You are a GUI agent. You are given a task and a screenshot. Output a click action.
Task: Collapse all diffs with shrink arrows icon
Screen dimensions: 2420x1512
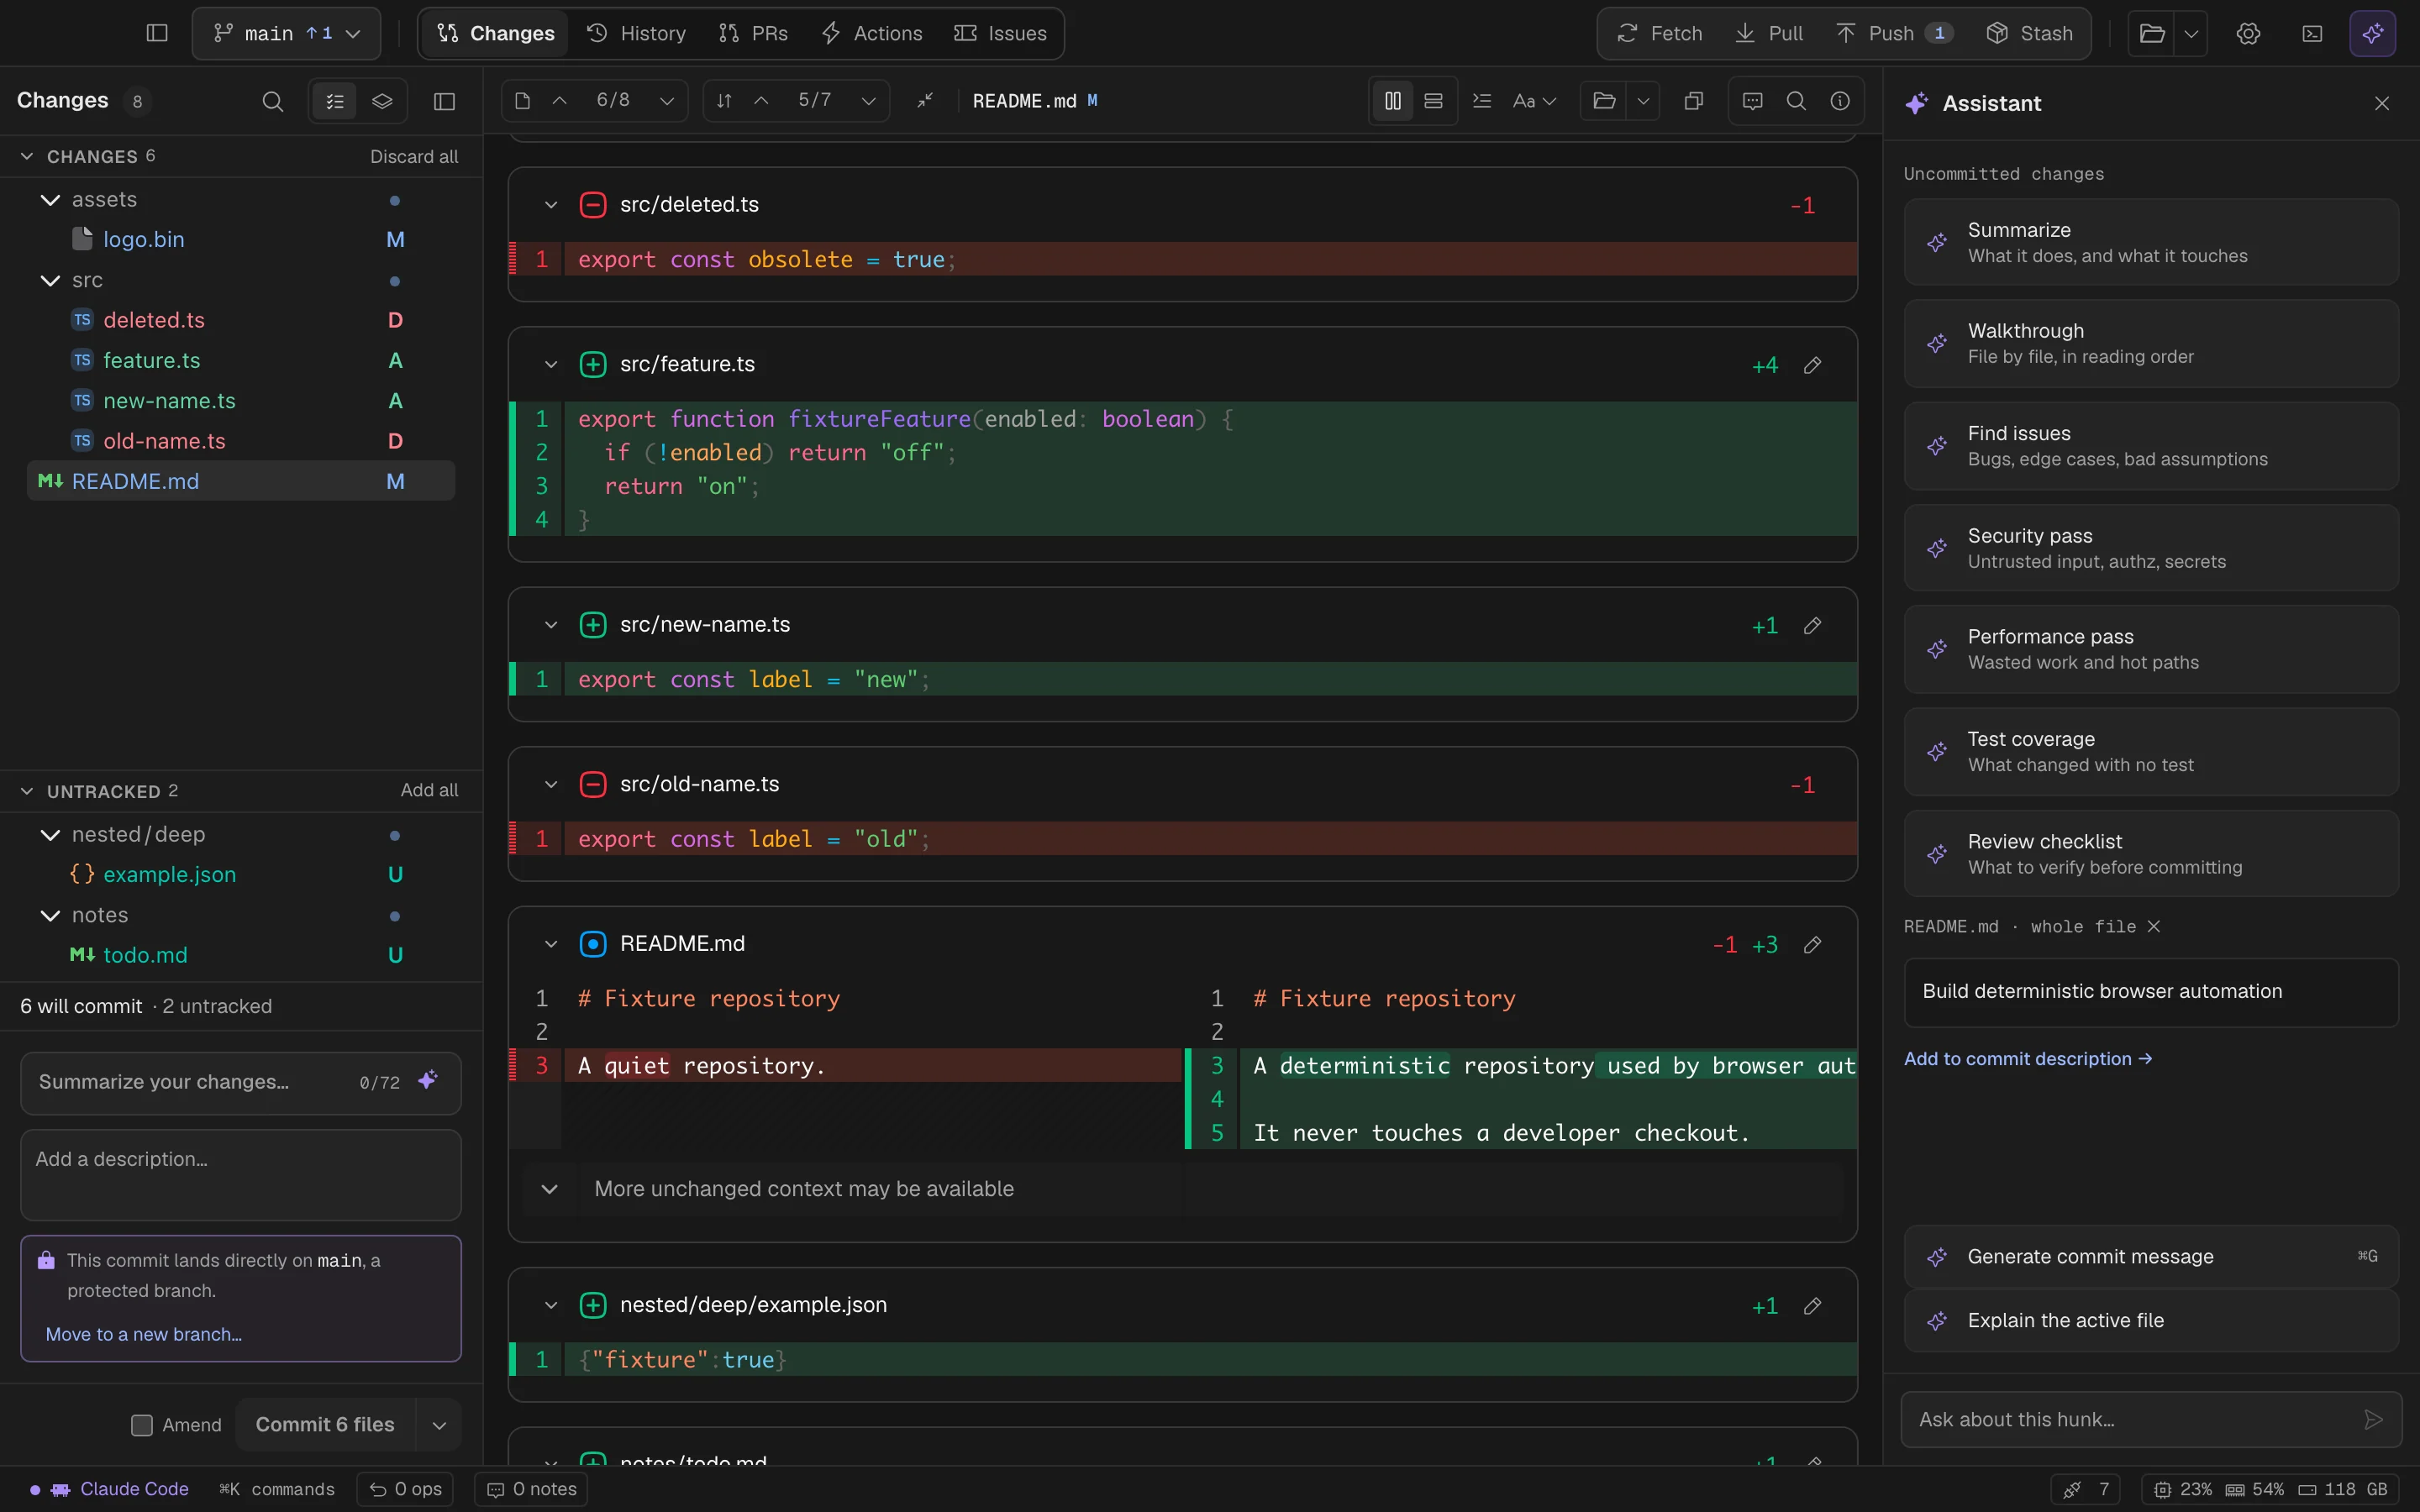[925, 100]
